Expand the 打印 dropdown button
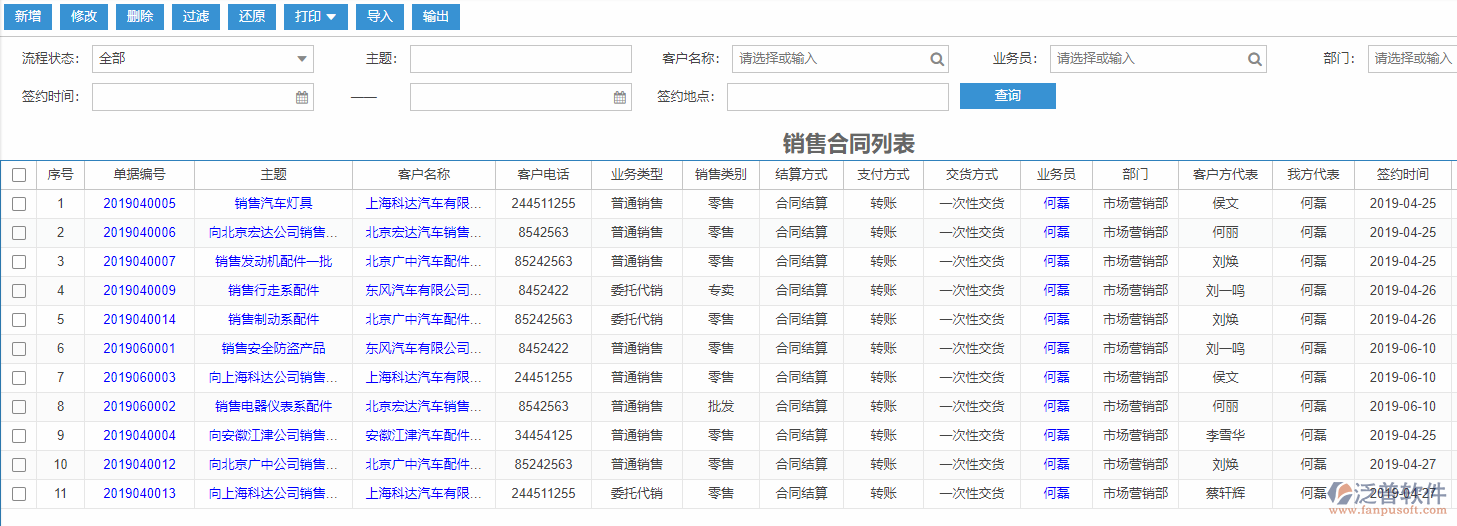 (316, 16)
